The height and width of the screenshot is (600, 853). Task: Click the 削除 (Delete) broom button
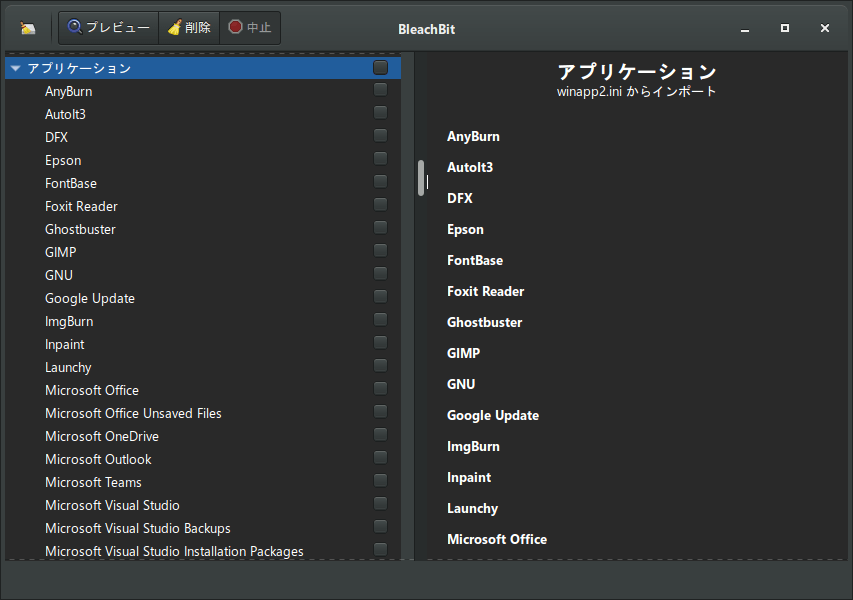189,28
